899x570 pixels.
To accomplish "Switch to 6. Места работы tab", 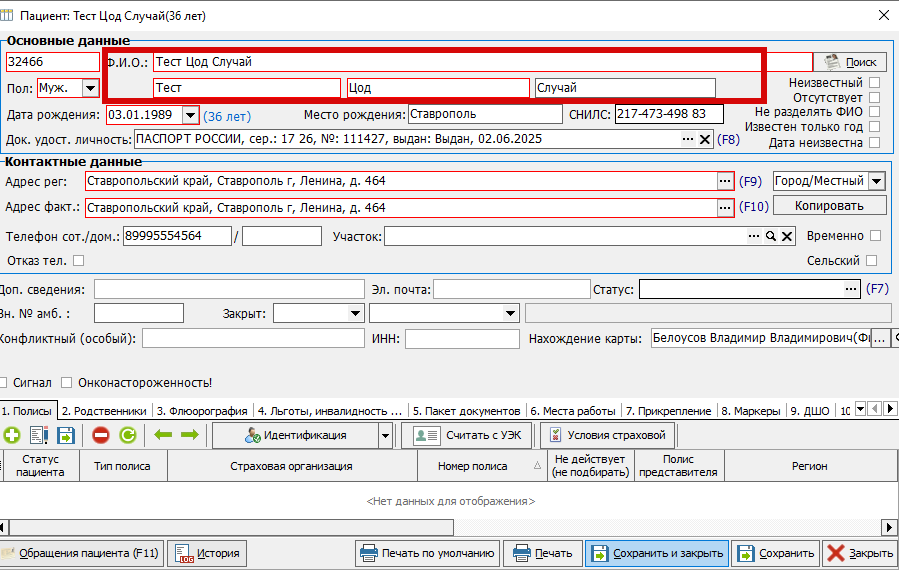I will click(x=573, y=411).
